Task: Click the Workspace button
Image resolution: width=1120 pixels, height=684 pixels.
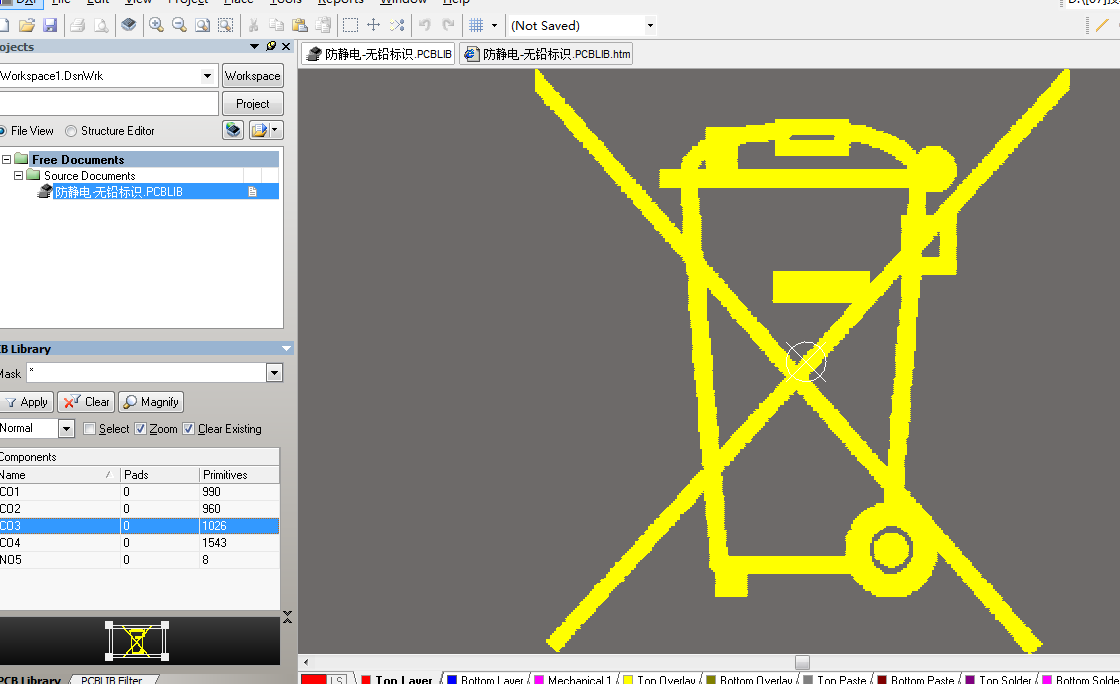Action: point(253,76)
